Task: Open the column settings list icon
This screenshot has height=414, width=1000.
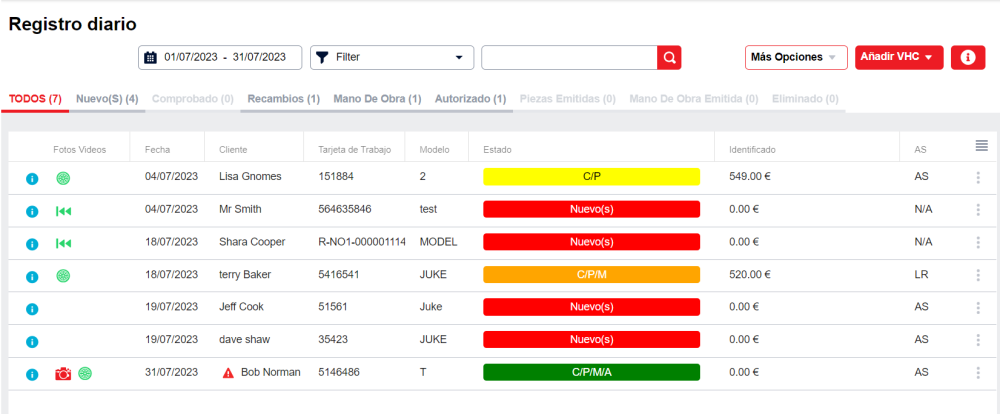Action: (982, 146)
